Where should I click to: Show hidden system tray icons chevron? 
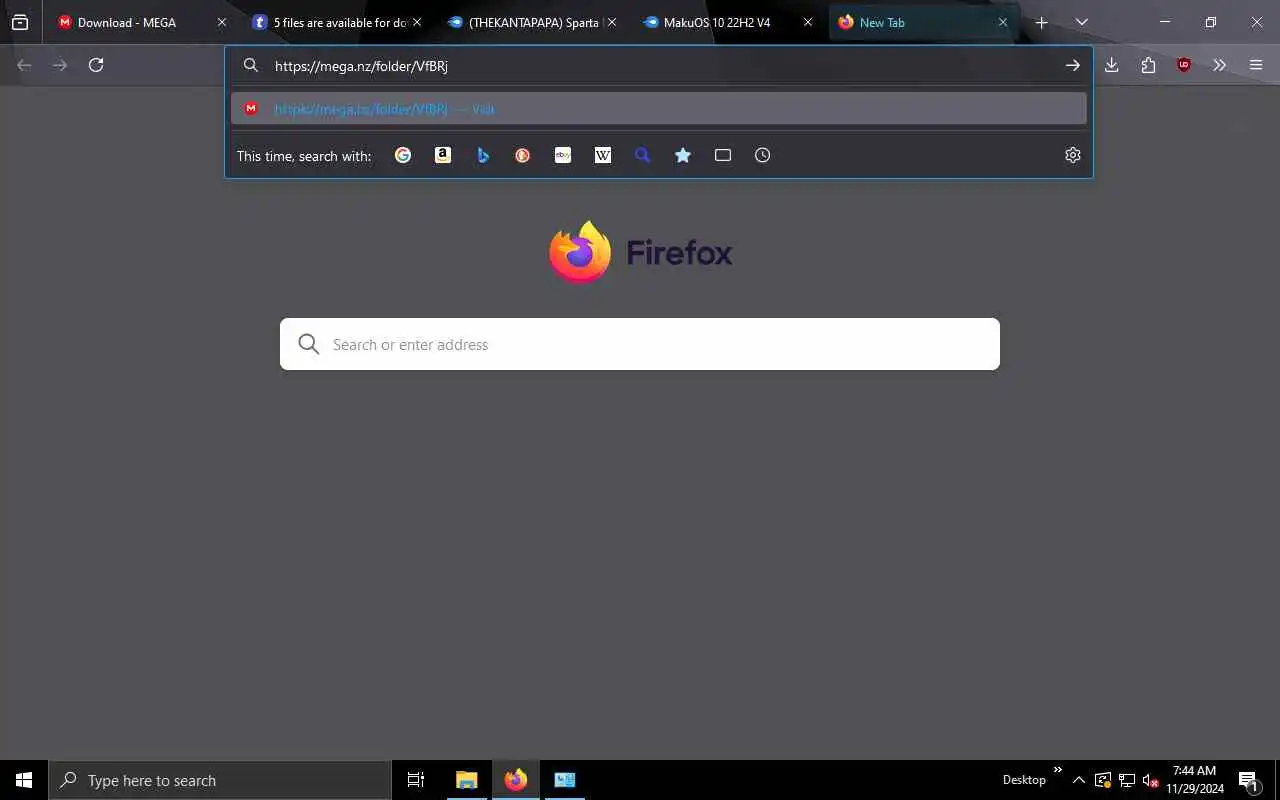[x=1078, y=780]
